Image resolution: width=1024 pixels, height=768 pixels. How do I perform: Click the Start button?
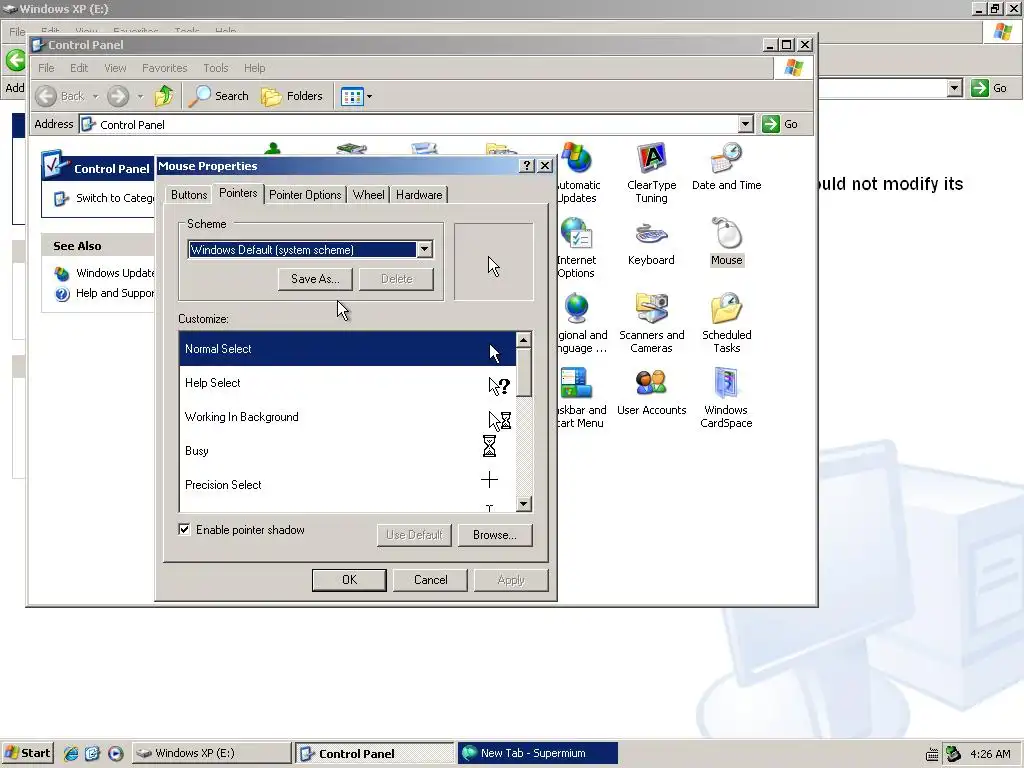27,753
